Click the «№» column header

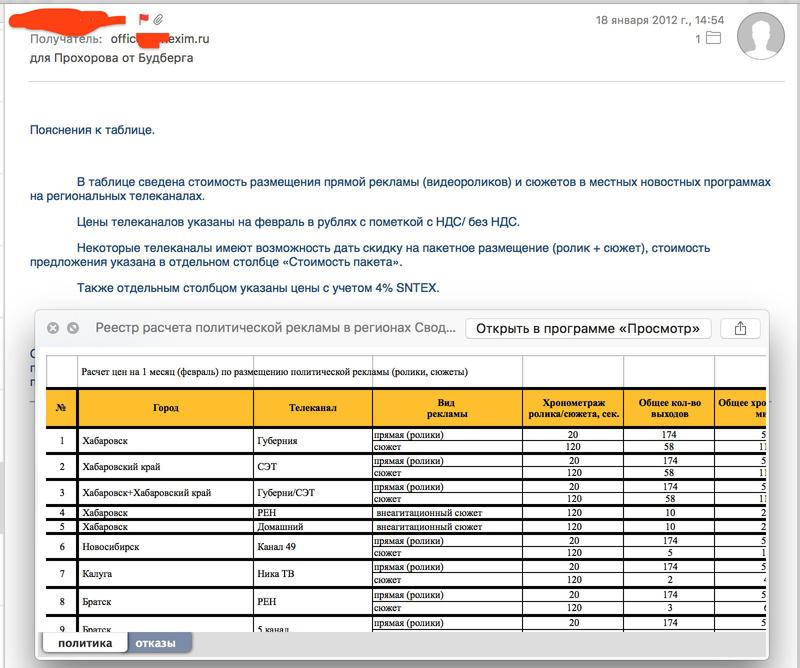point(61,408)
